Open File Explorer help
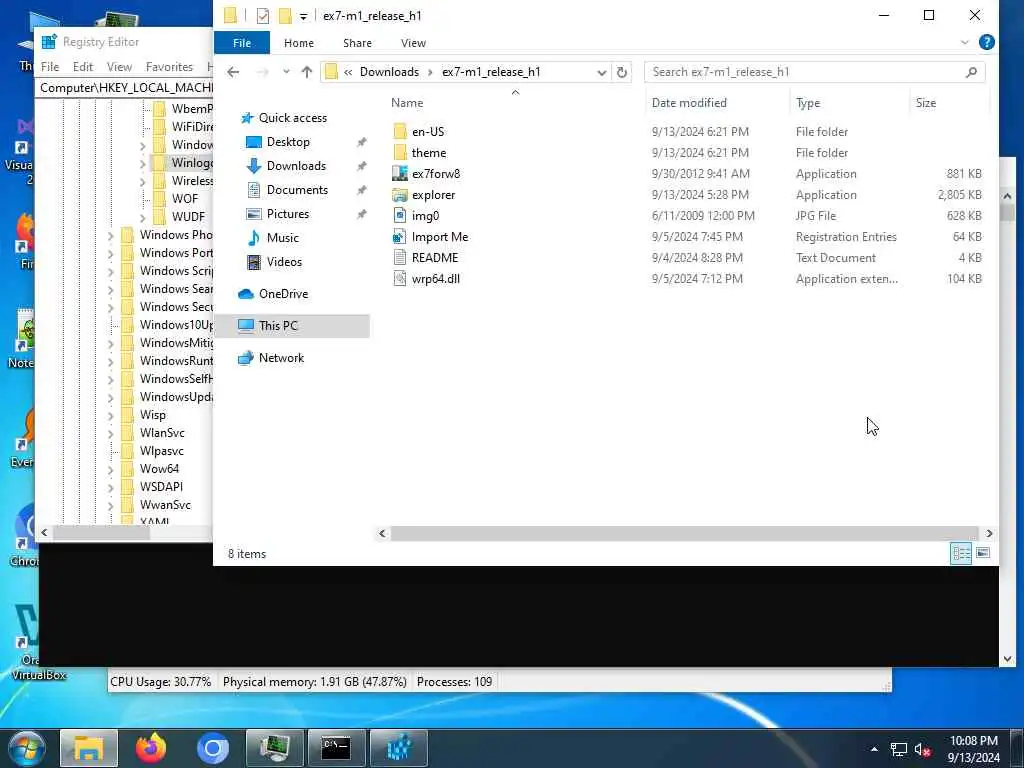Screen dimensions: 1024x768 pos(986,42)
